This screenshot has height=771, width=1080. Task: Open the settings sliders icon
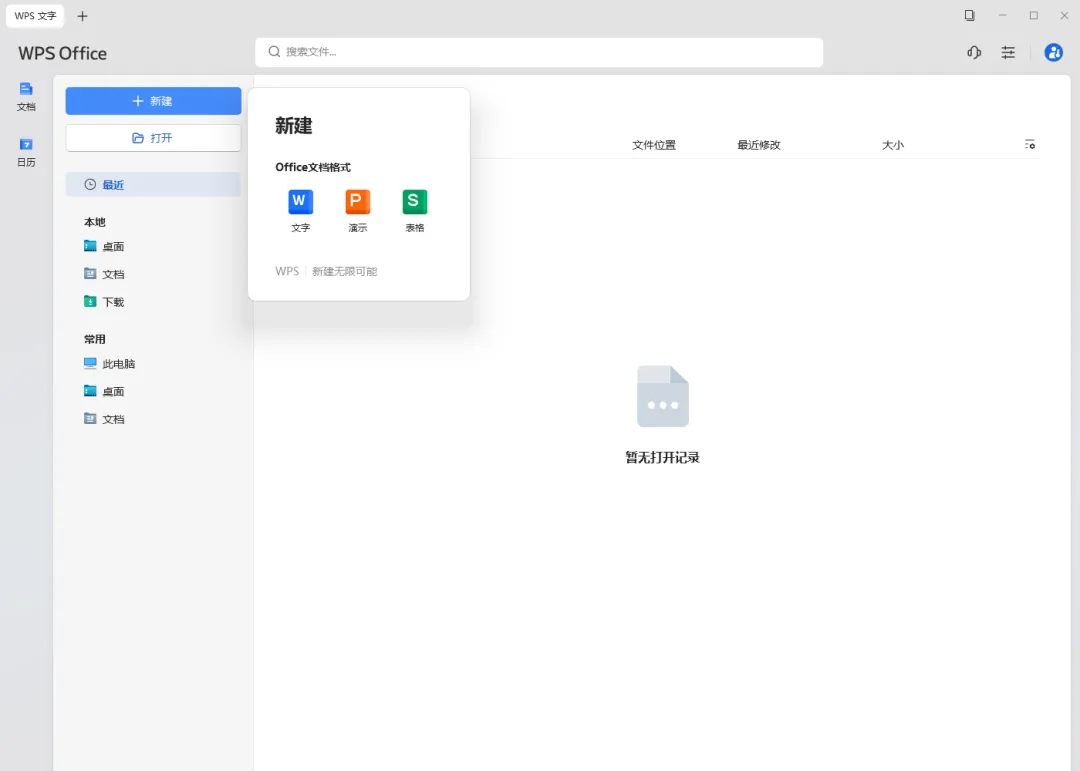point(1008,52)
